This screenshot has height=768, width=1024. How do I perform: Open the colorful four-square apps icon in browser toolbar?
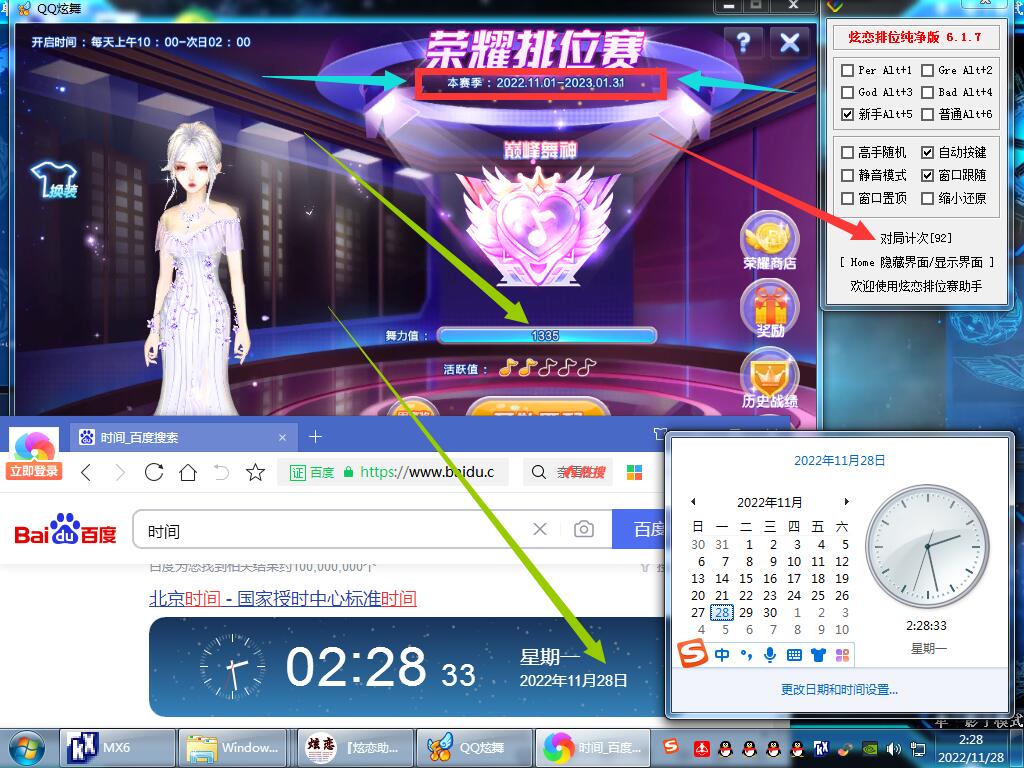click(x=634, y=472)
